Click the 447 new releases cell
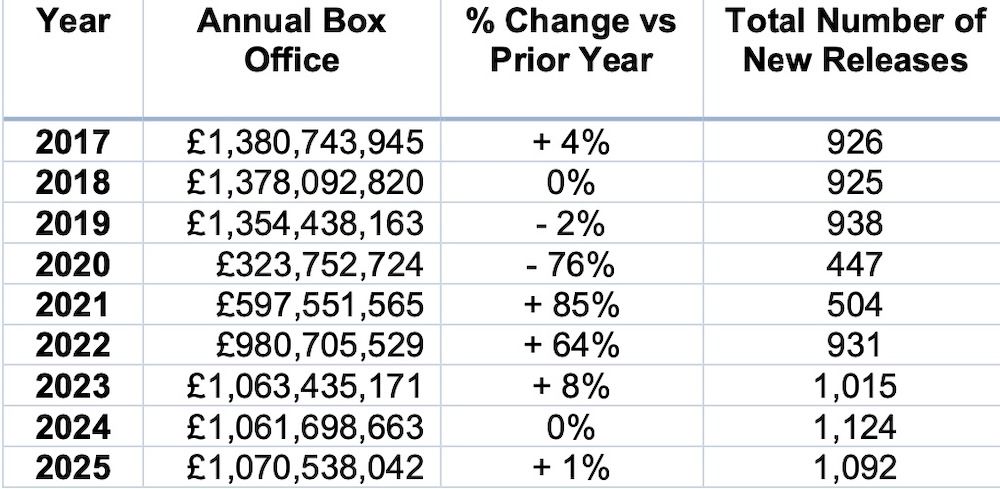The height and width of the screenshot is (489, 1000). pos(854,264)
